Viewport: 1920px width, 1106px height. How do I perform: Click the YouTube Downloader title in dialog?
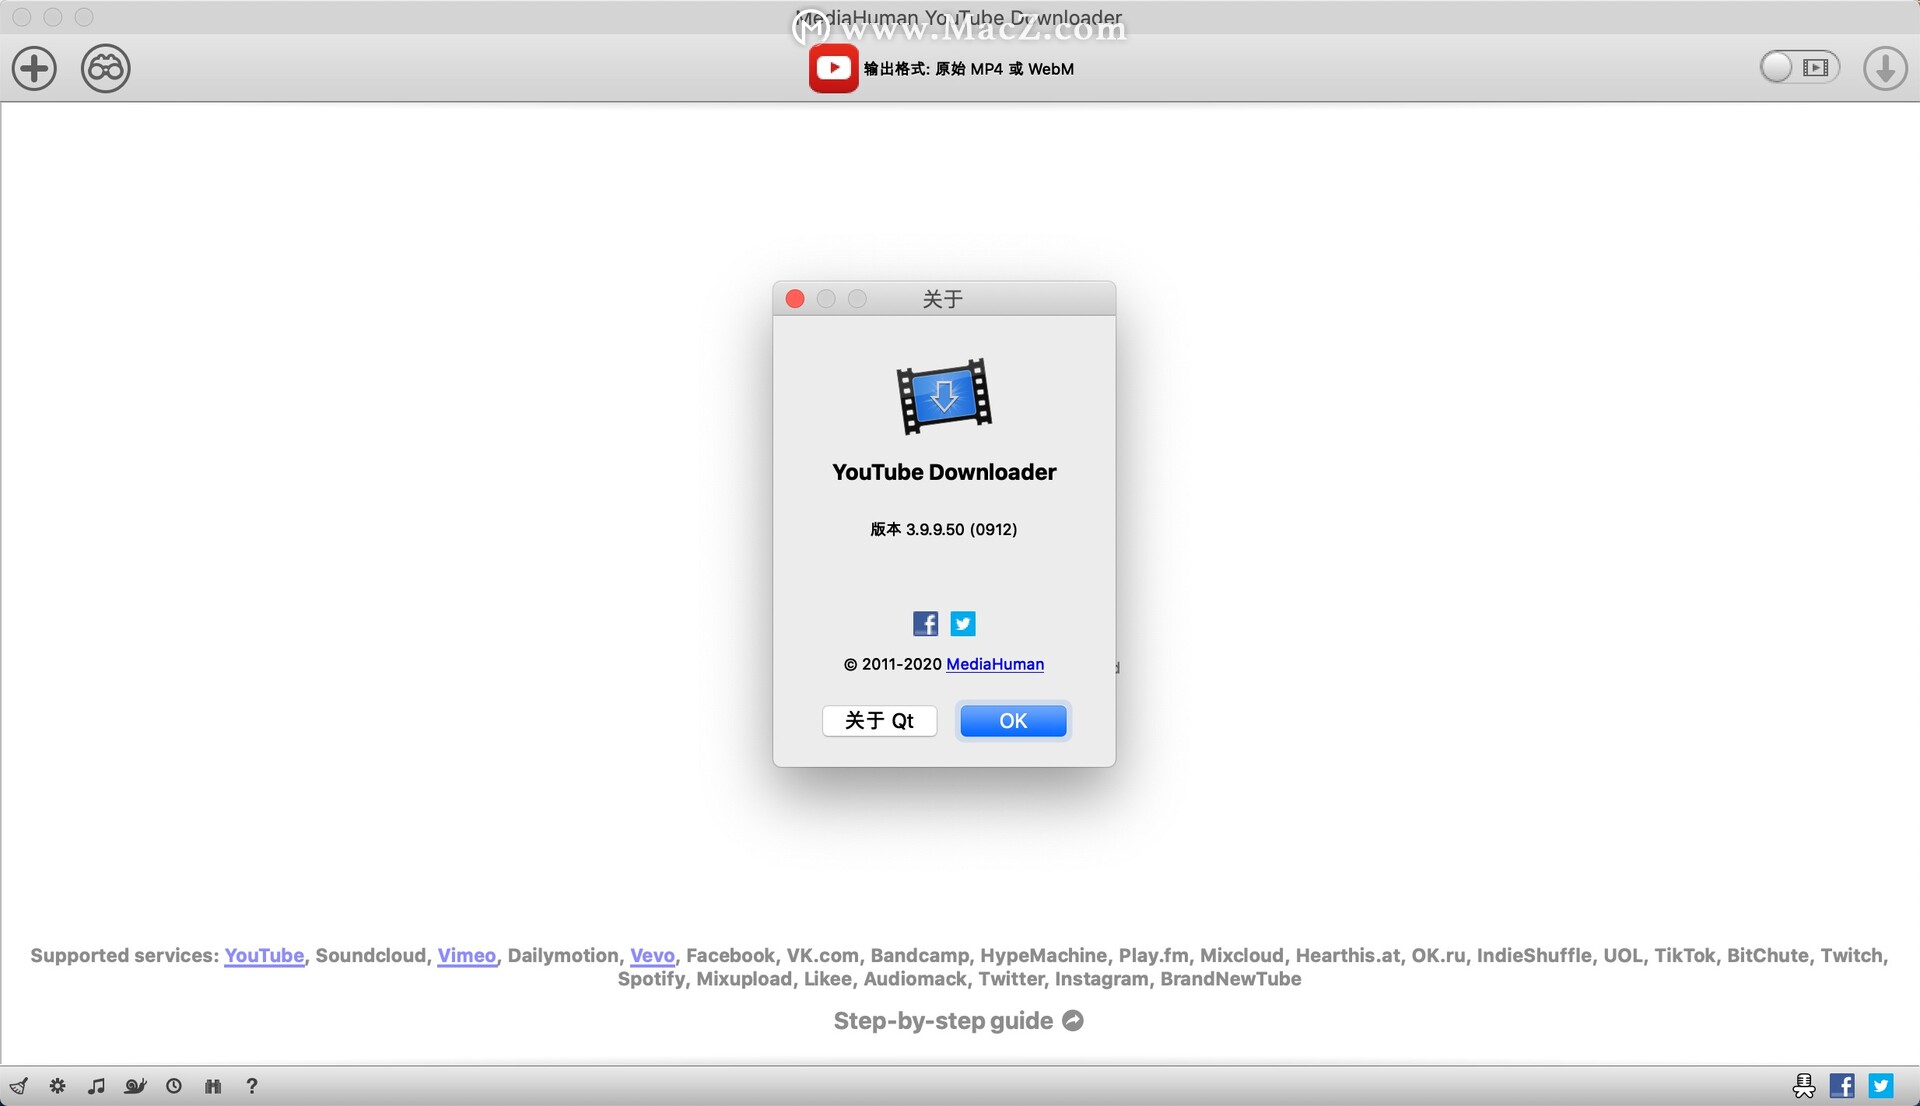944,472
